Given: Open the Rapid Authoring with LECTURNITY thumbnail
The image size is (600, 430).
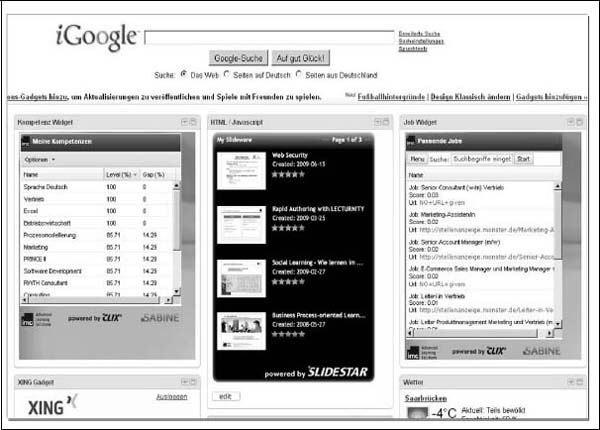Looking at the screenshot, I should click(241, 225).
